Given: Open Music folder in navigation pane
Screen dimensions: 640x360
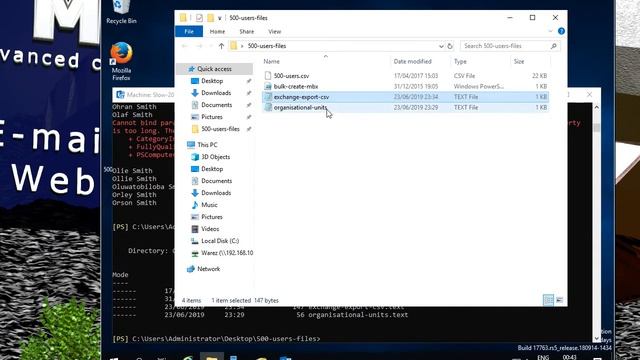Looking at the screenshot, I should 209,205.
